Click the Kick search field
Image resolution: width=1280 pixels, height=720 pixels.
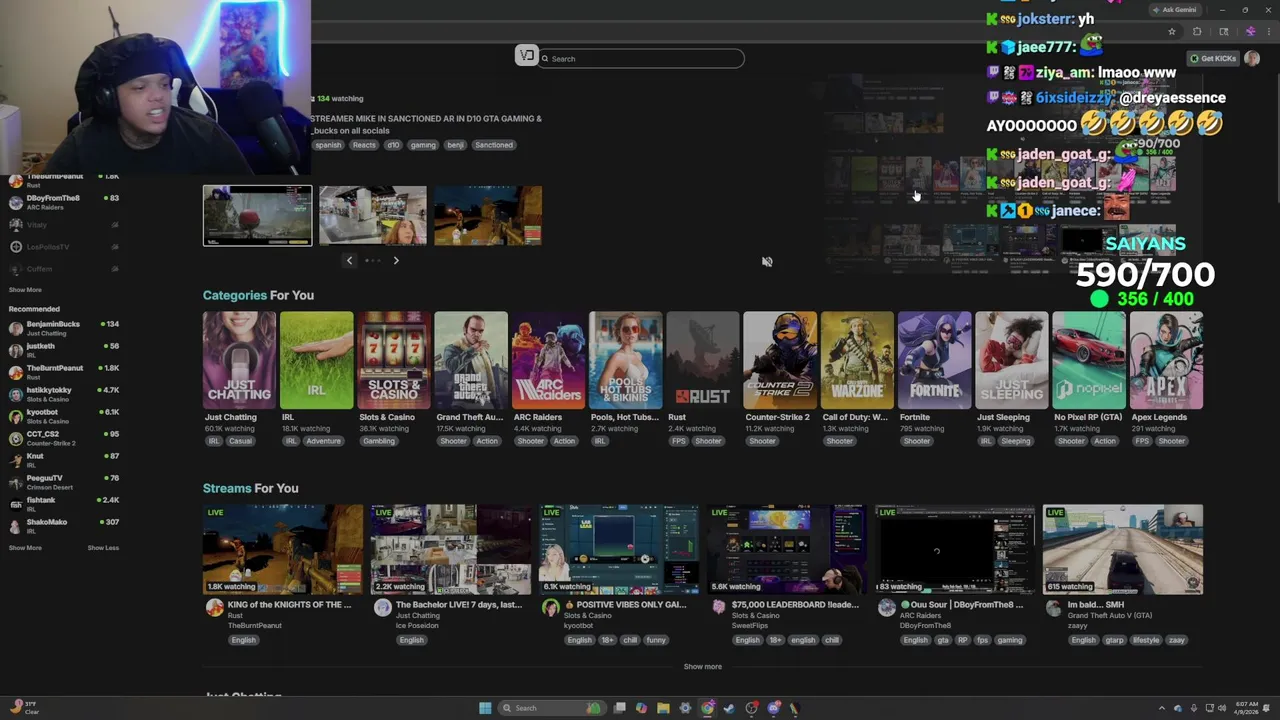[640, 58]
